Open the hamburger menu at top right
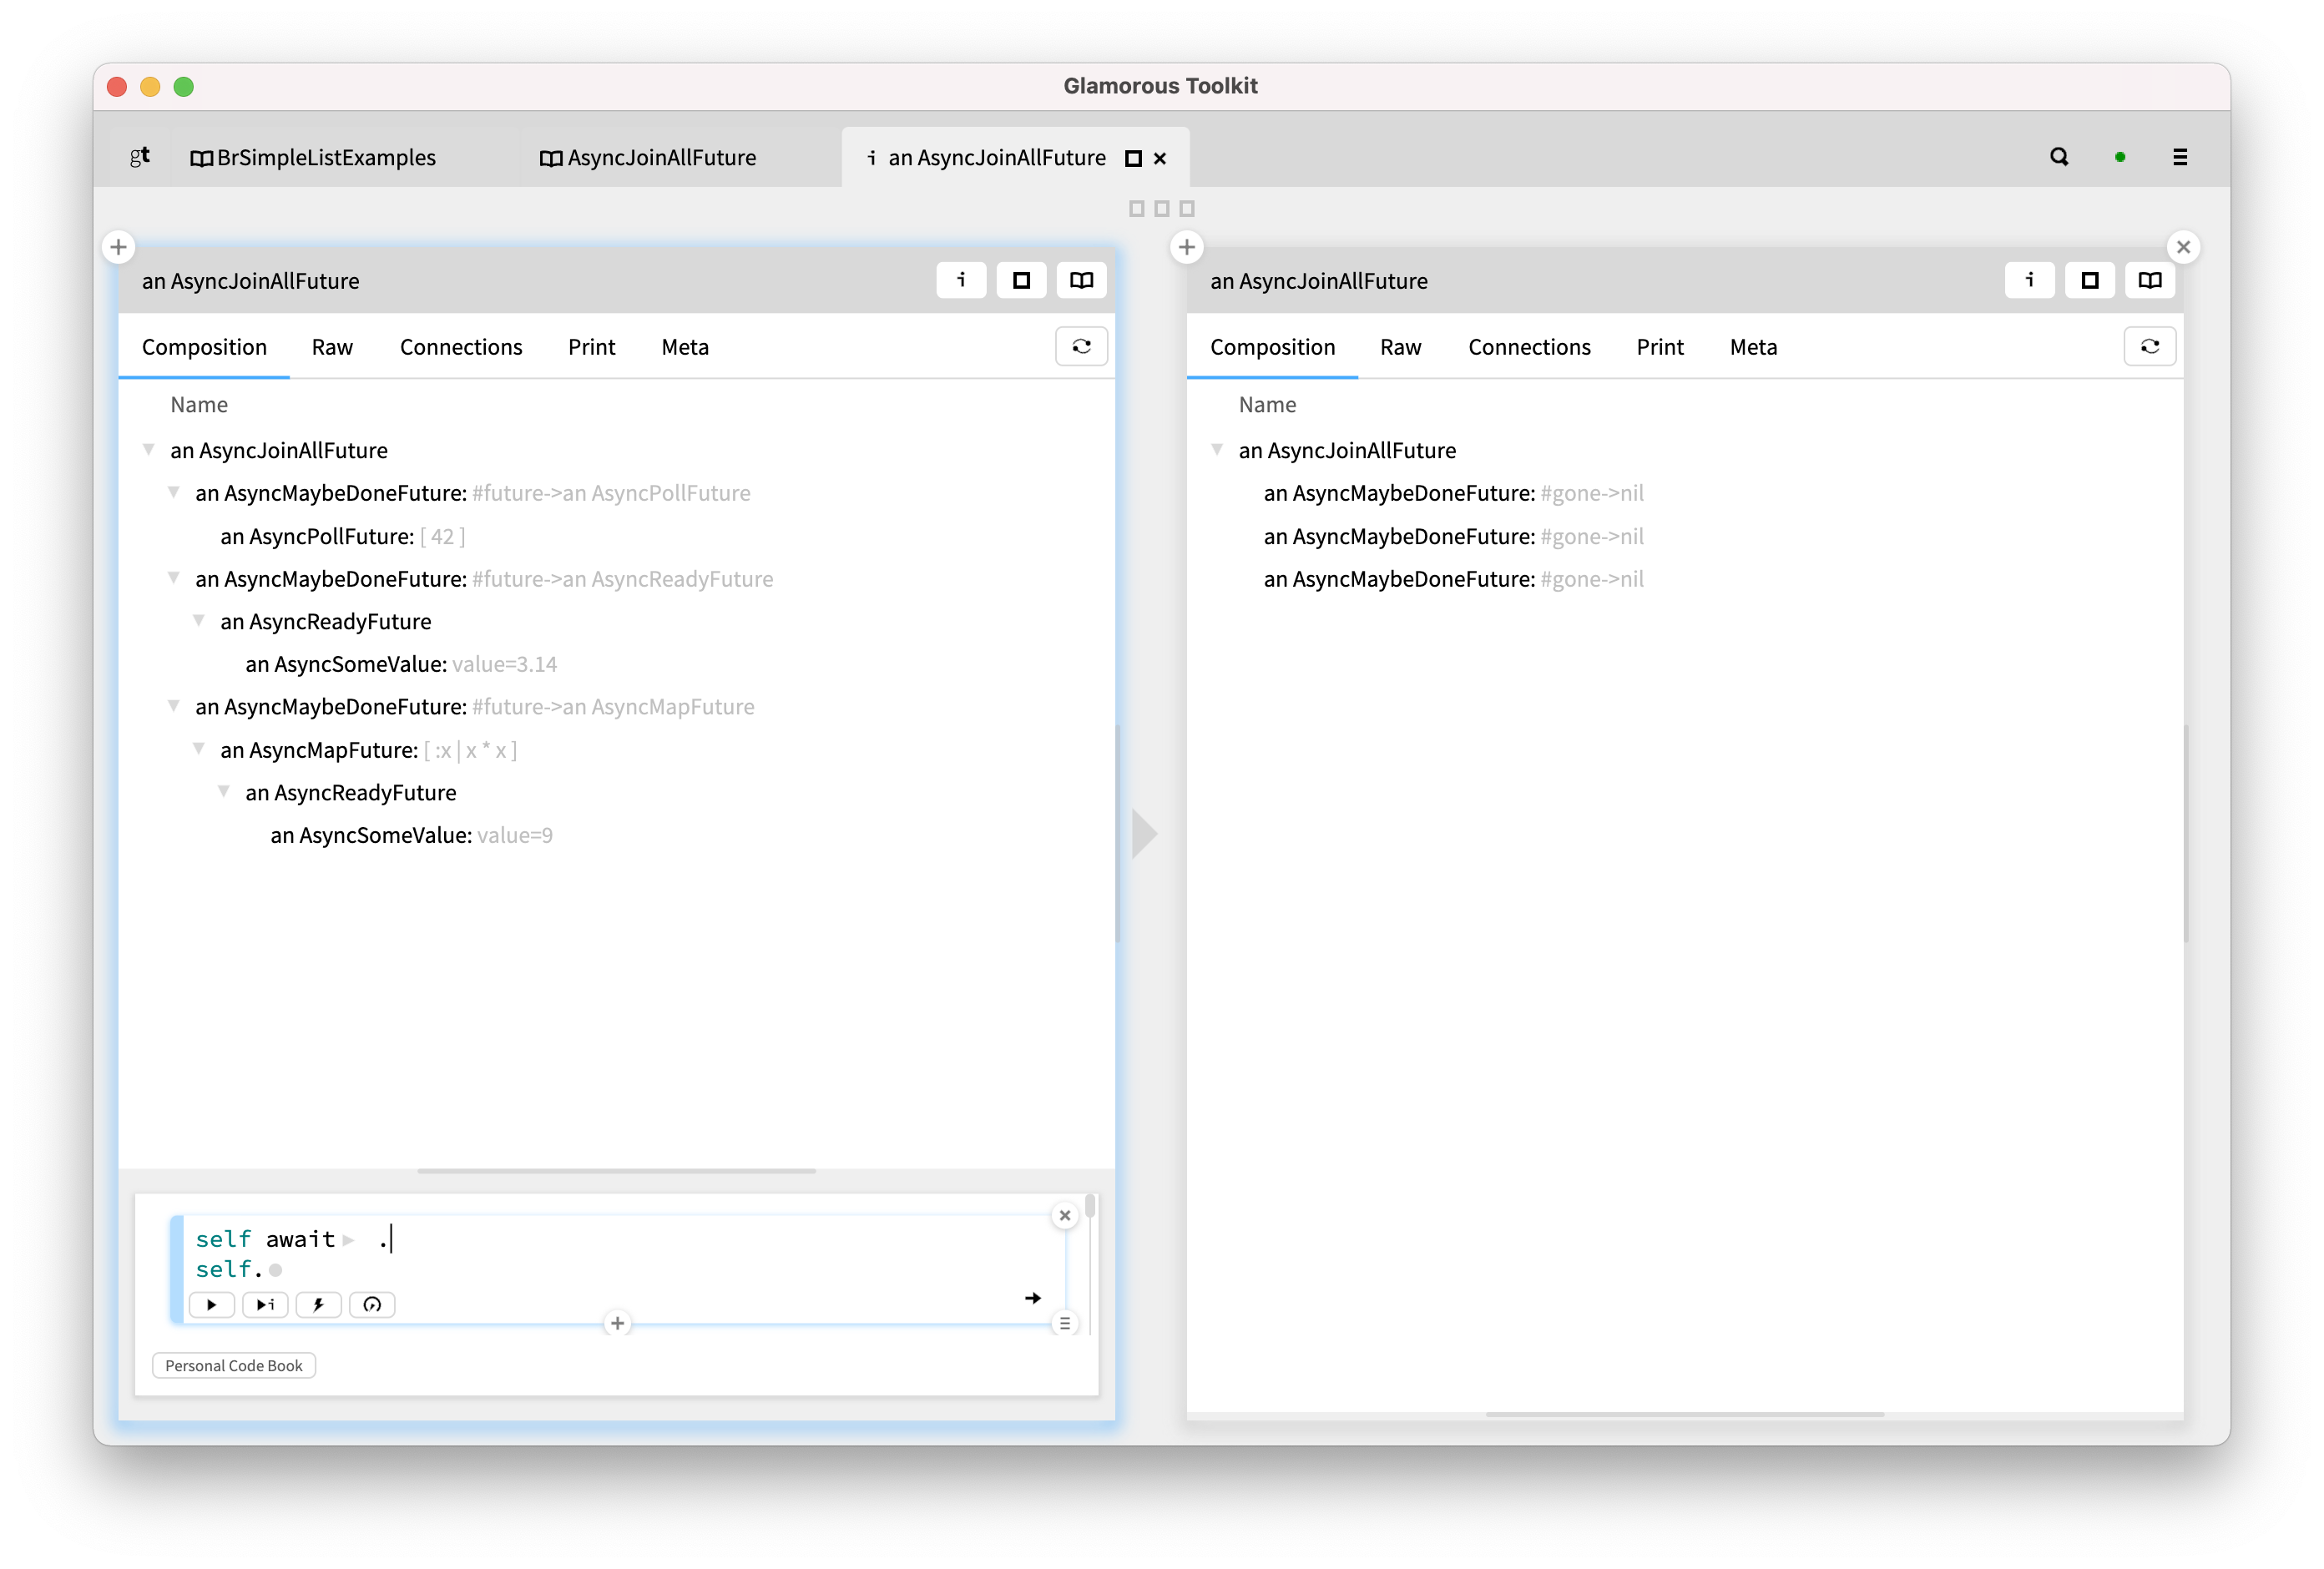Viewport: 2324px width, 1569px height. (2180, 157)
